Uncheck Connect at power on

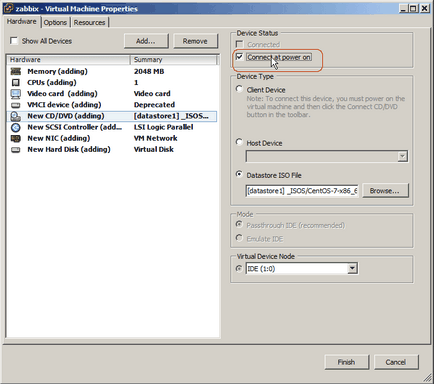[x=239, y=57]
